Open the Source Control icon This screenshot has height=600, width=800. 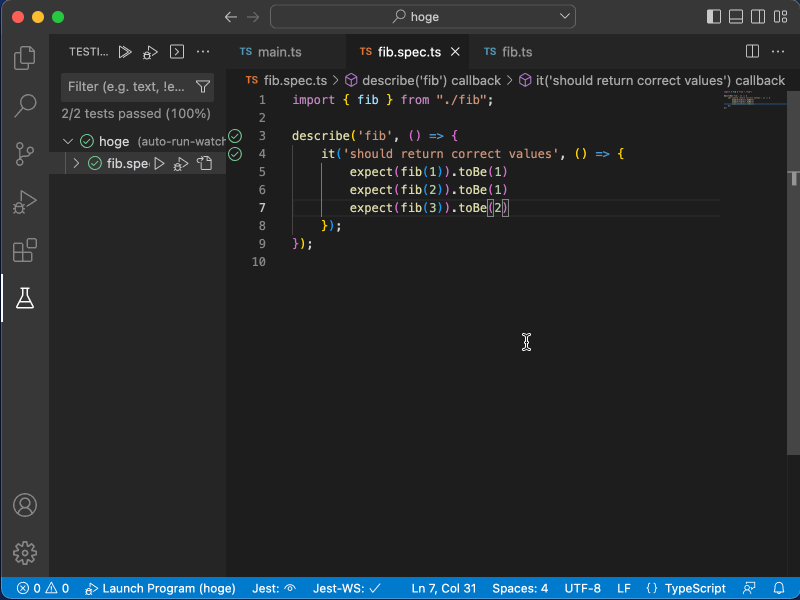coord(24,154)
